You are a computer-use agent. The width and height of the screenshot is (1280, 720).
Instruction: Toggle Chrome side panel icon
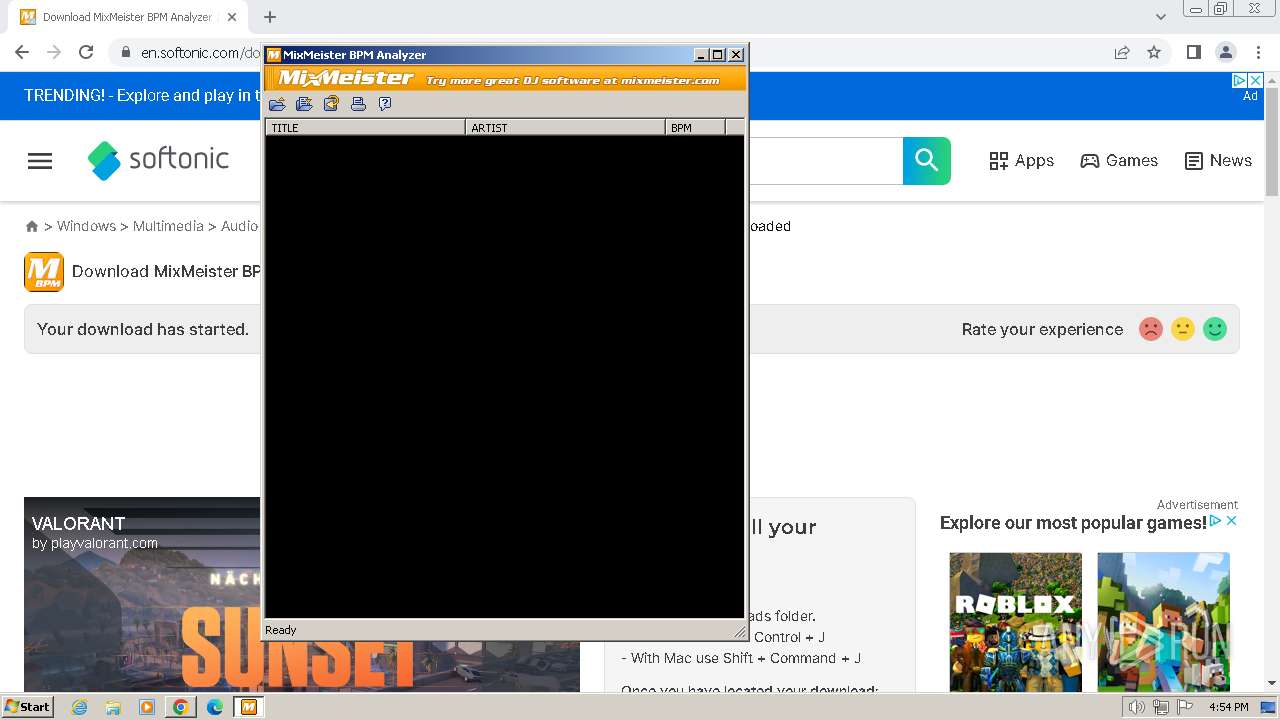(x=1193, y=52)
